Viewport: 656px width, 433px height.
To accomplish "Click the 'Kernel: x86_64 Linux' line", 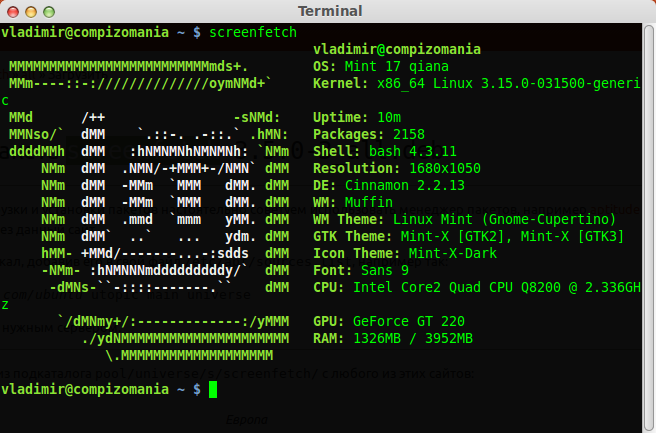I will click(477, 83).
